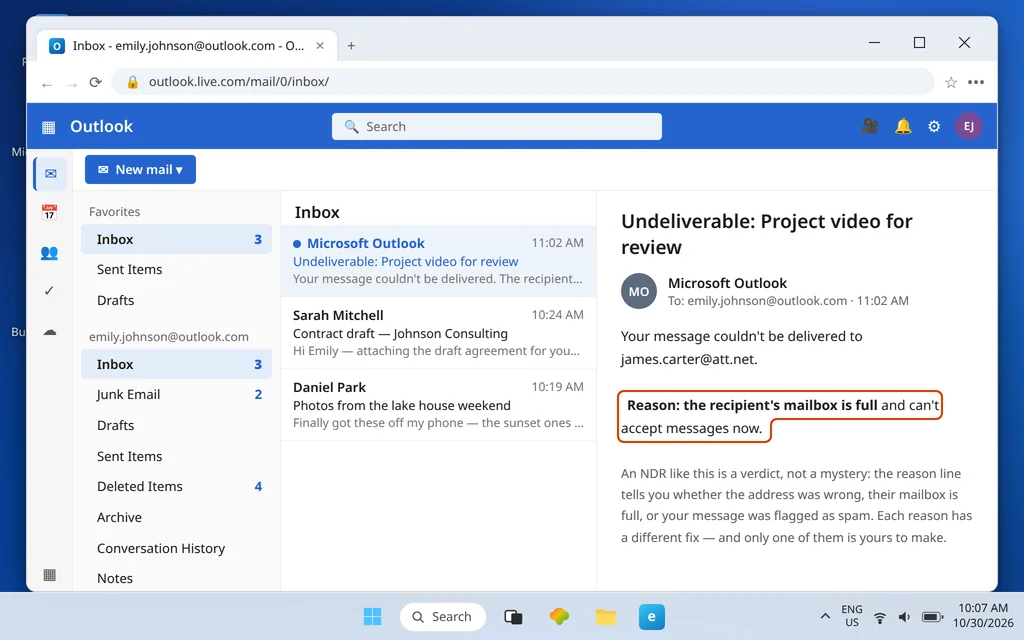Open the colorful Copilot taskbar icon
1024x640 pixels.
click(559, 616)
